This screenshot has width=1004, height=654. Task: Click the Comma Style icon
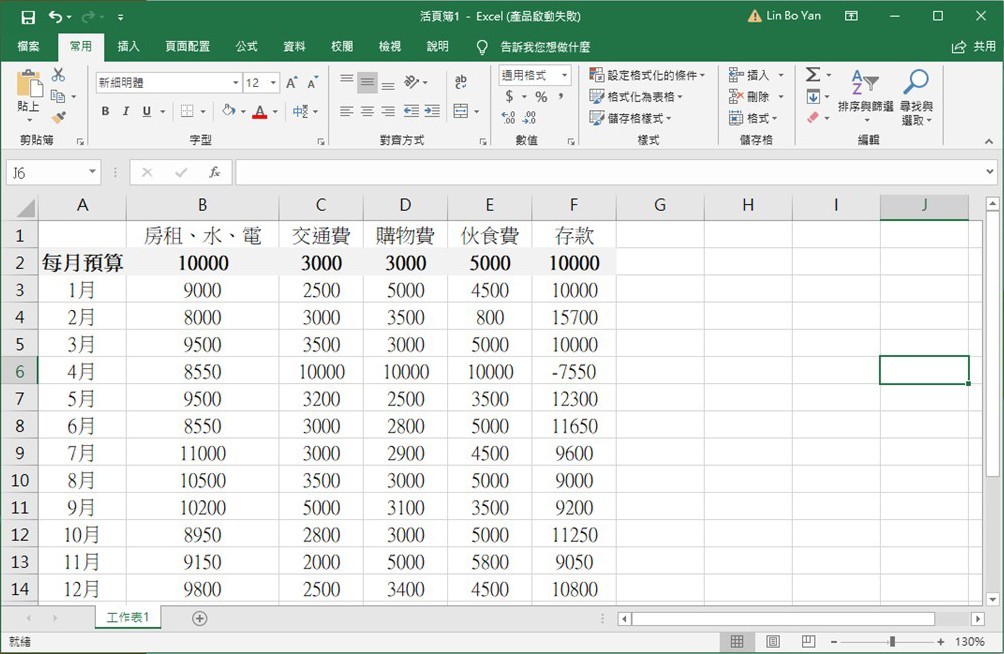[561, 97]
